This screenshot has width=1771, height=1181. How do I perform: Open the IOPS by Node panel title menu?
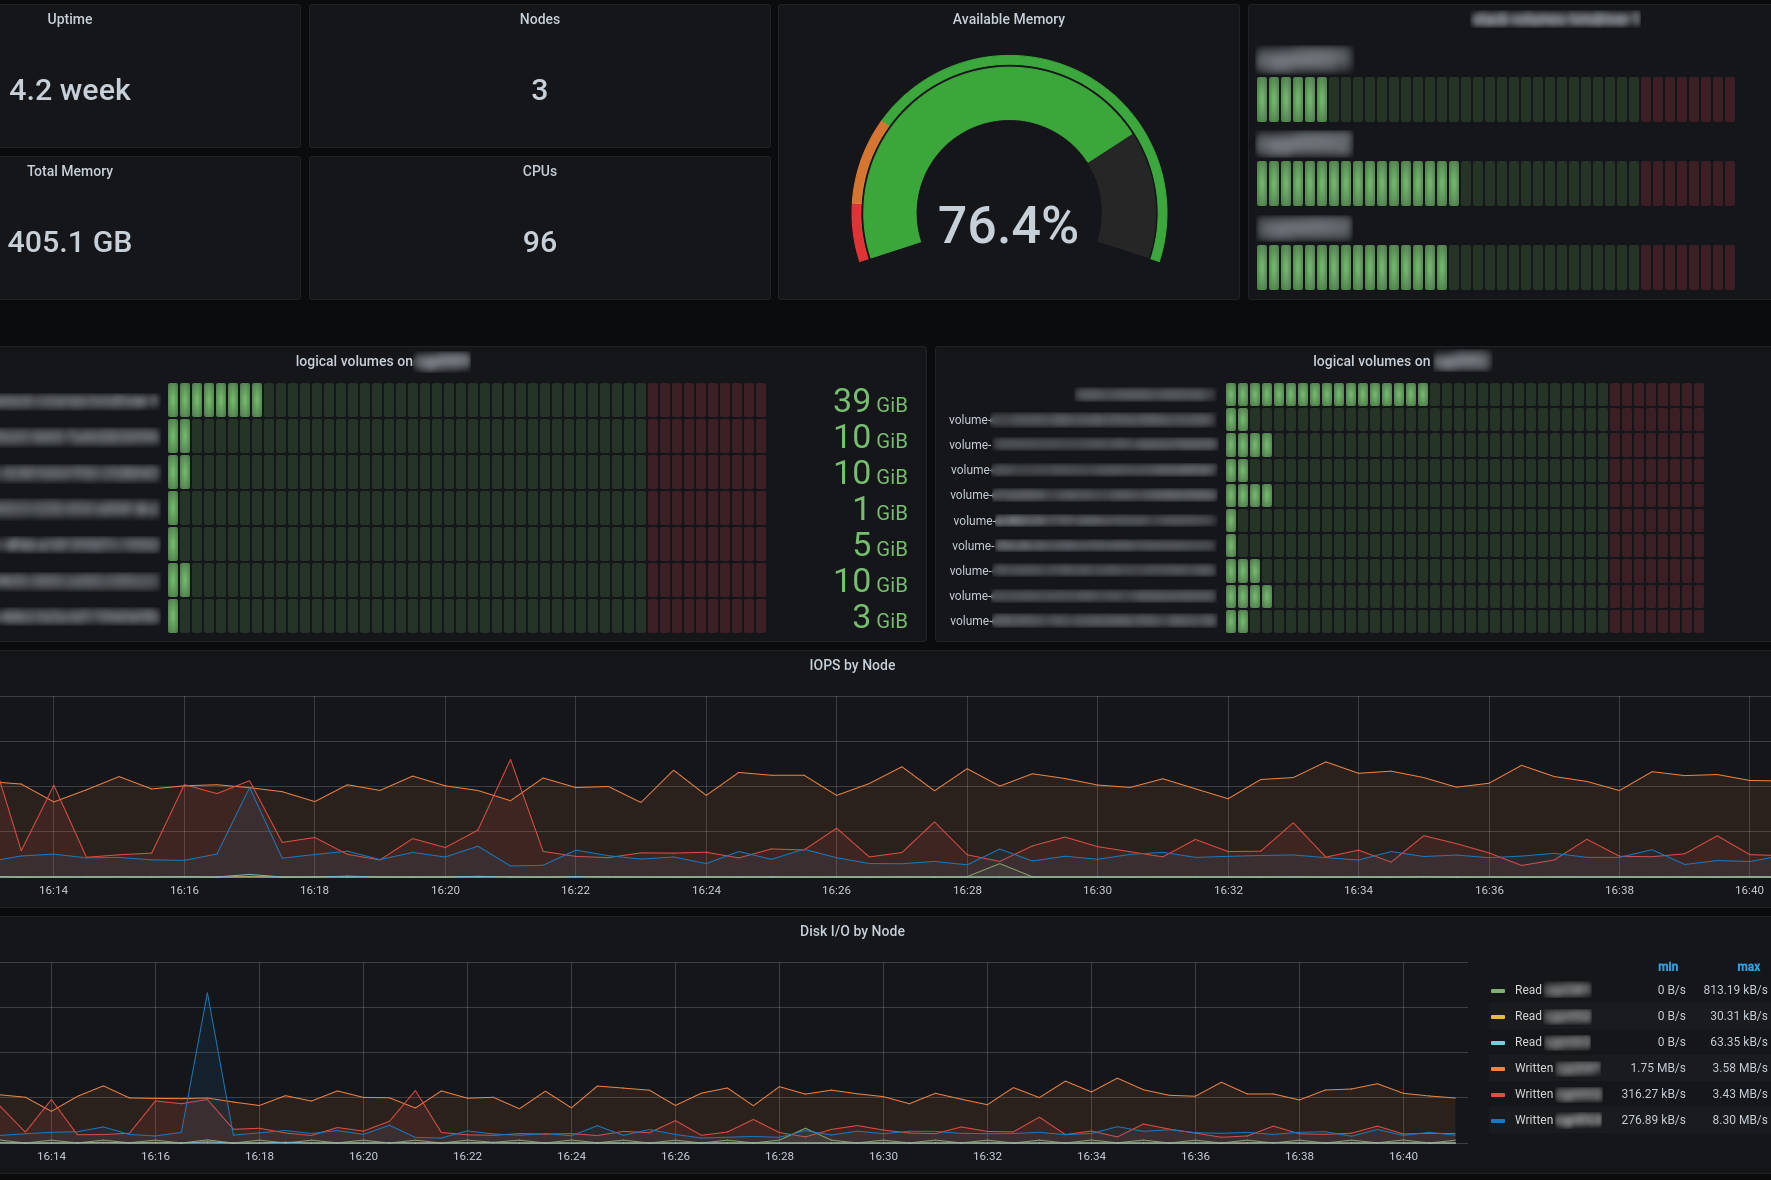coord(852,665)
